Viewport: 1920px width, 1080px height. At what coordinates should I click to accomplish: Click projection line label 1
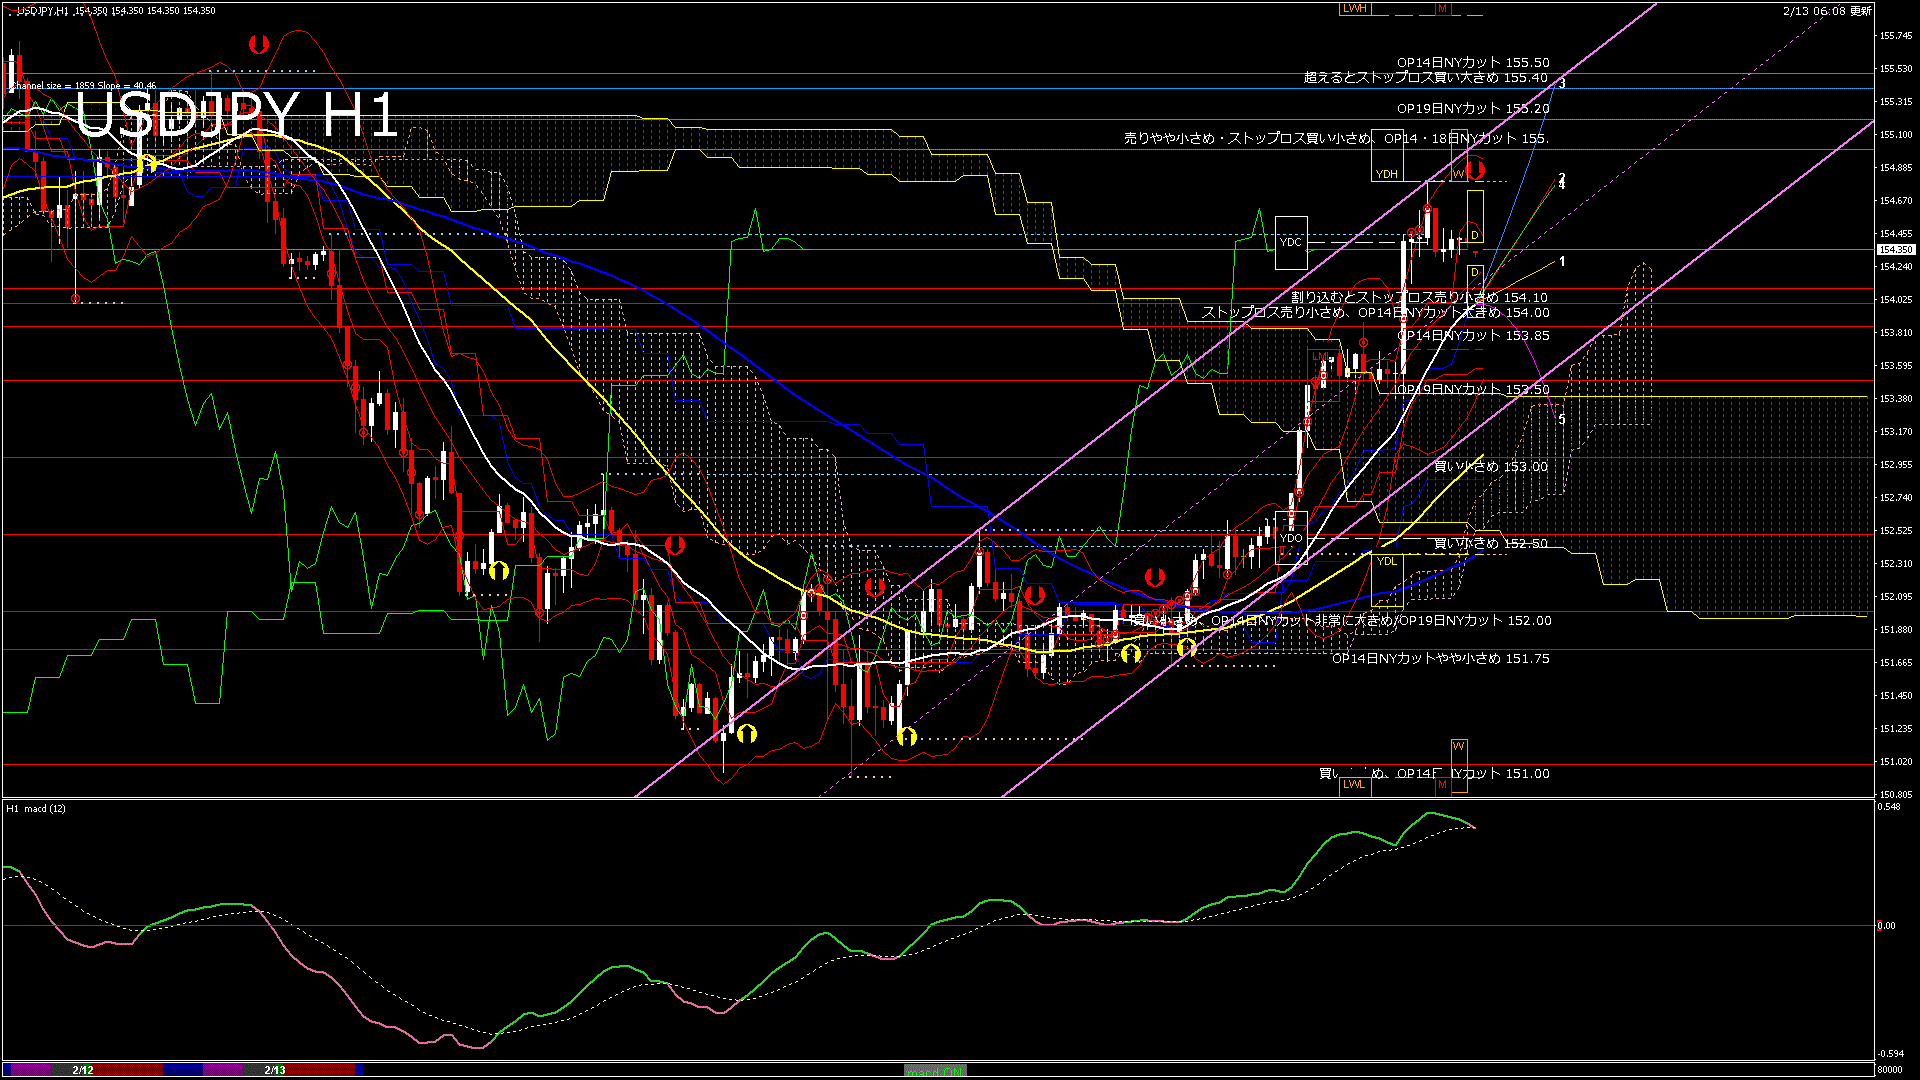pyautogui.click(x=1562, y=261)
